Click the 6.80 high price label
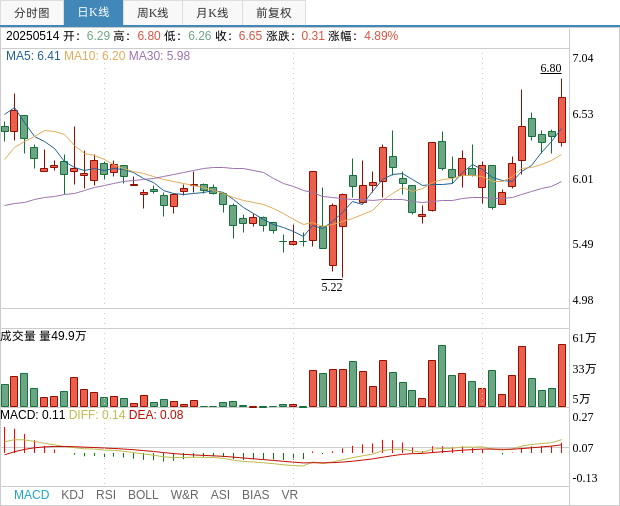 click(551, 68)
